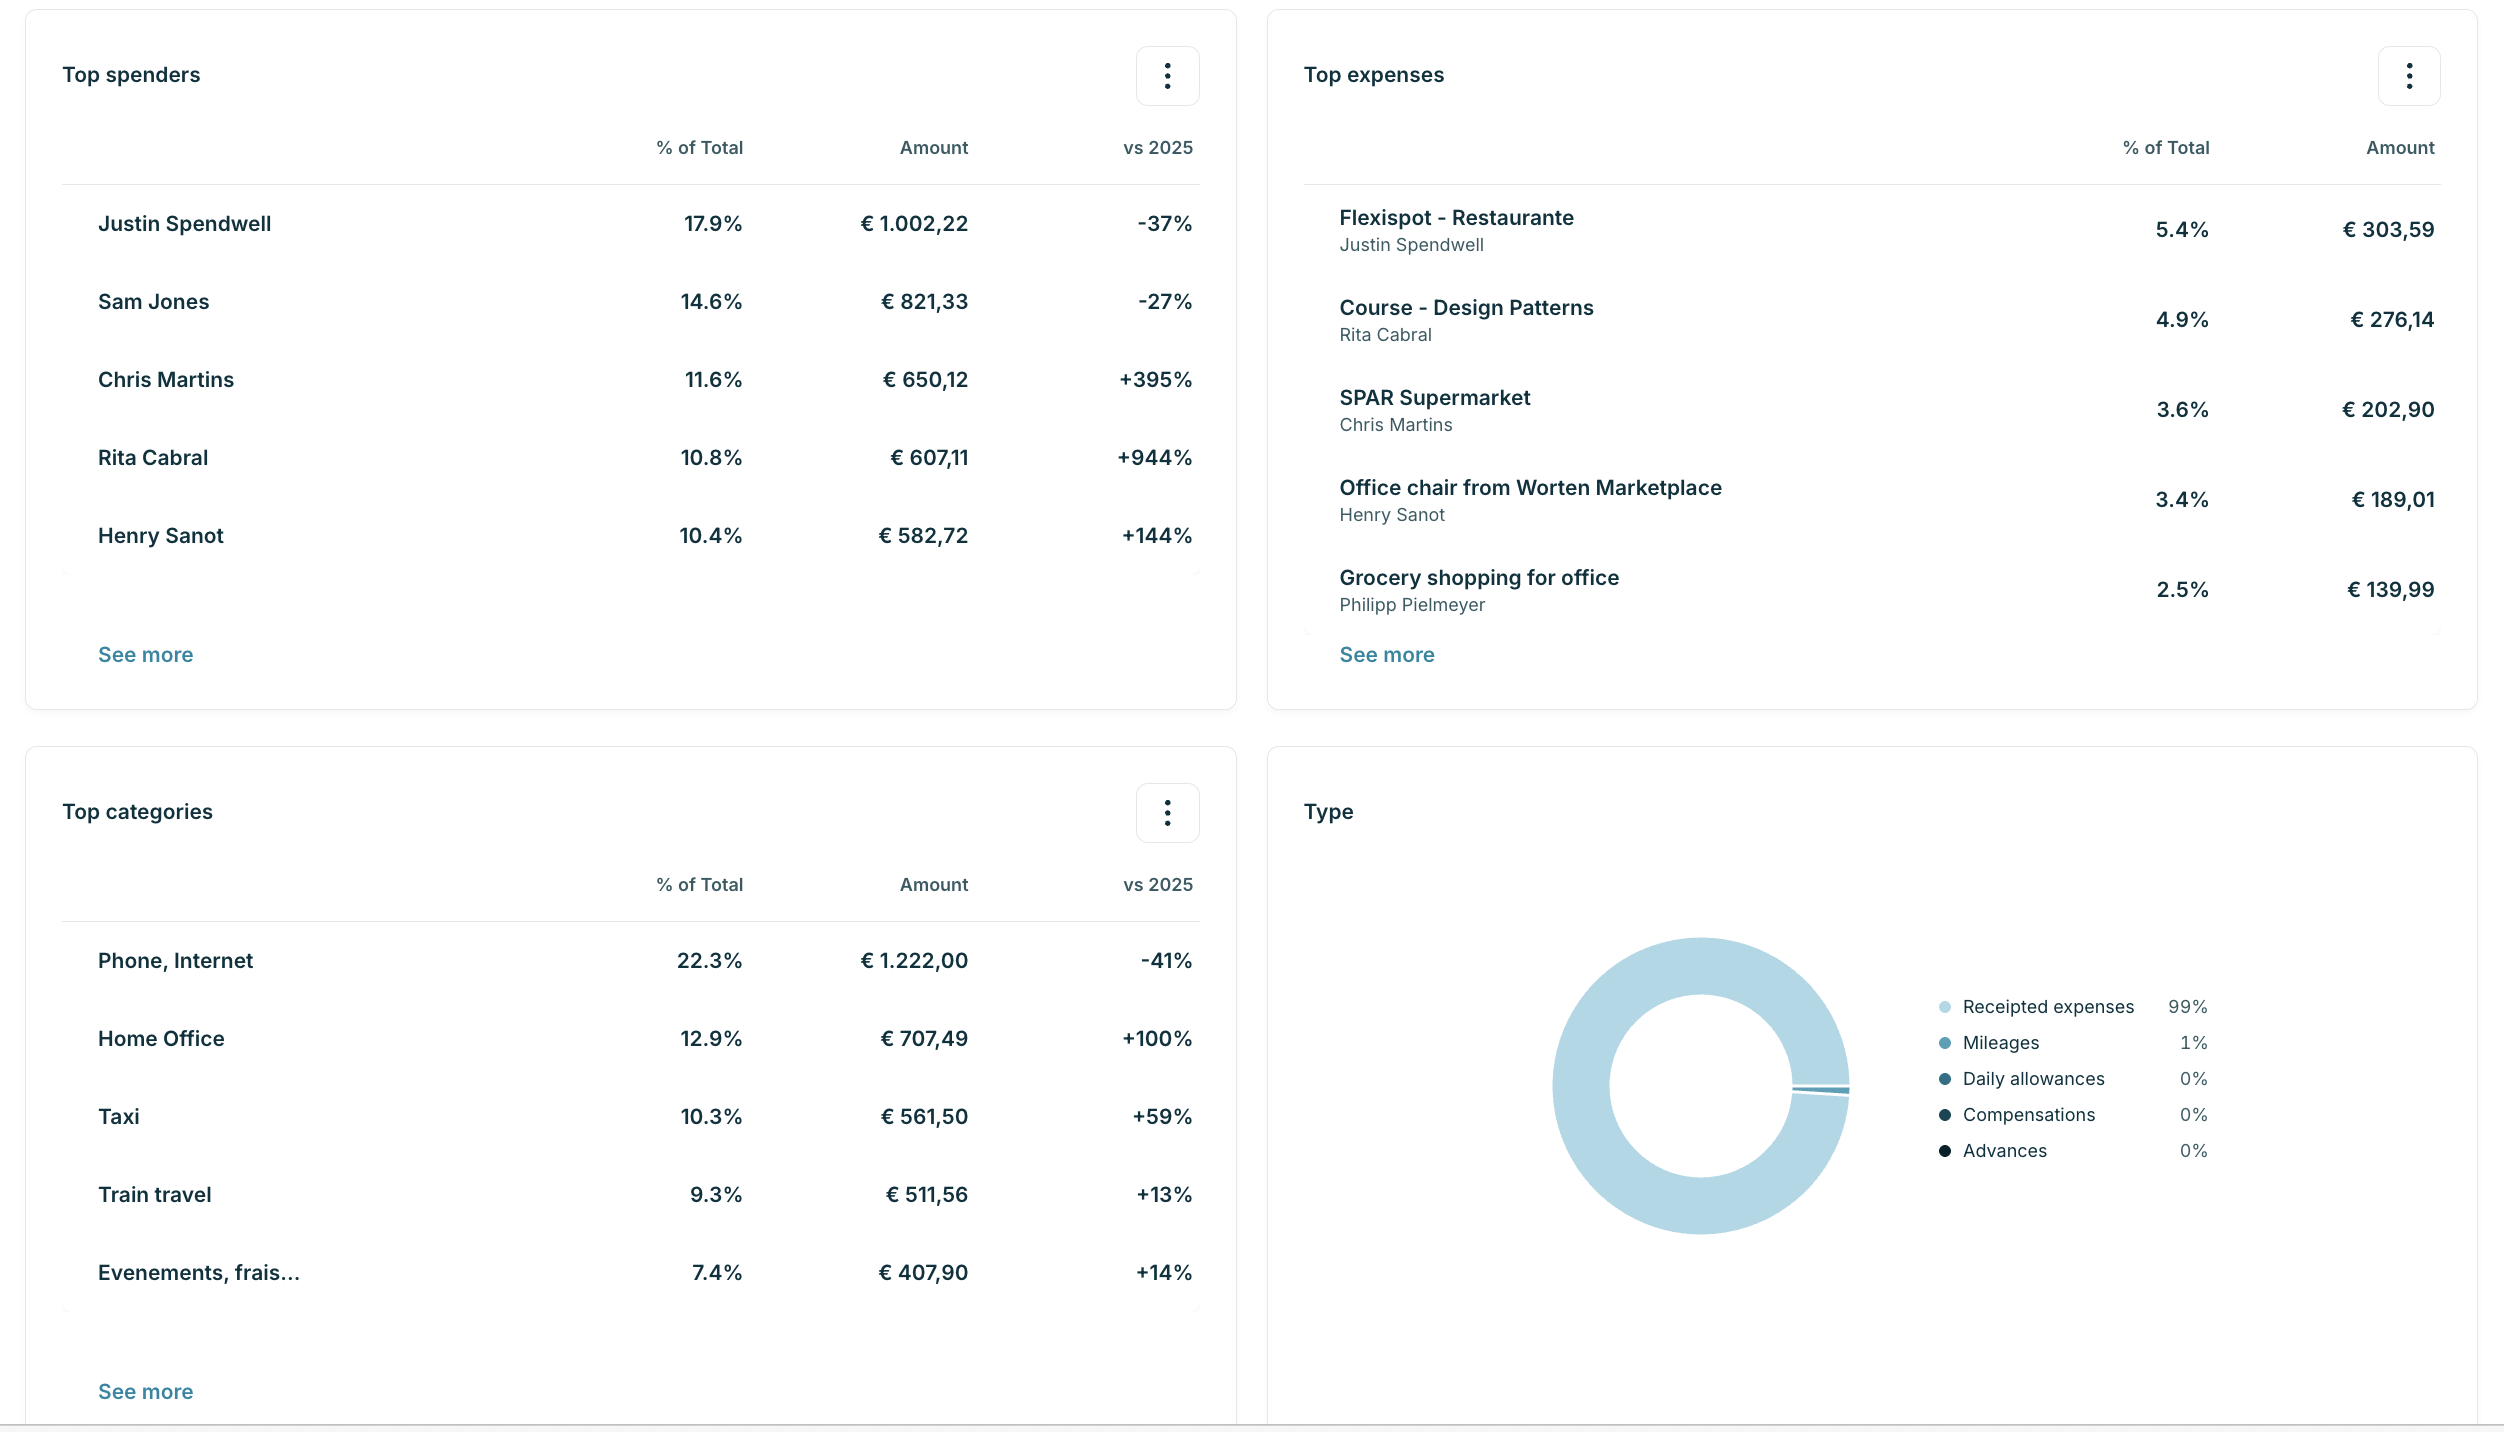The image size is (2504, 1432).
Task: Open the SPAR Supermarket expense
Action: (1872, 410)
